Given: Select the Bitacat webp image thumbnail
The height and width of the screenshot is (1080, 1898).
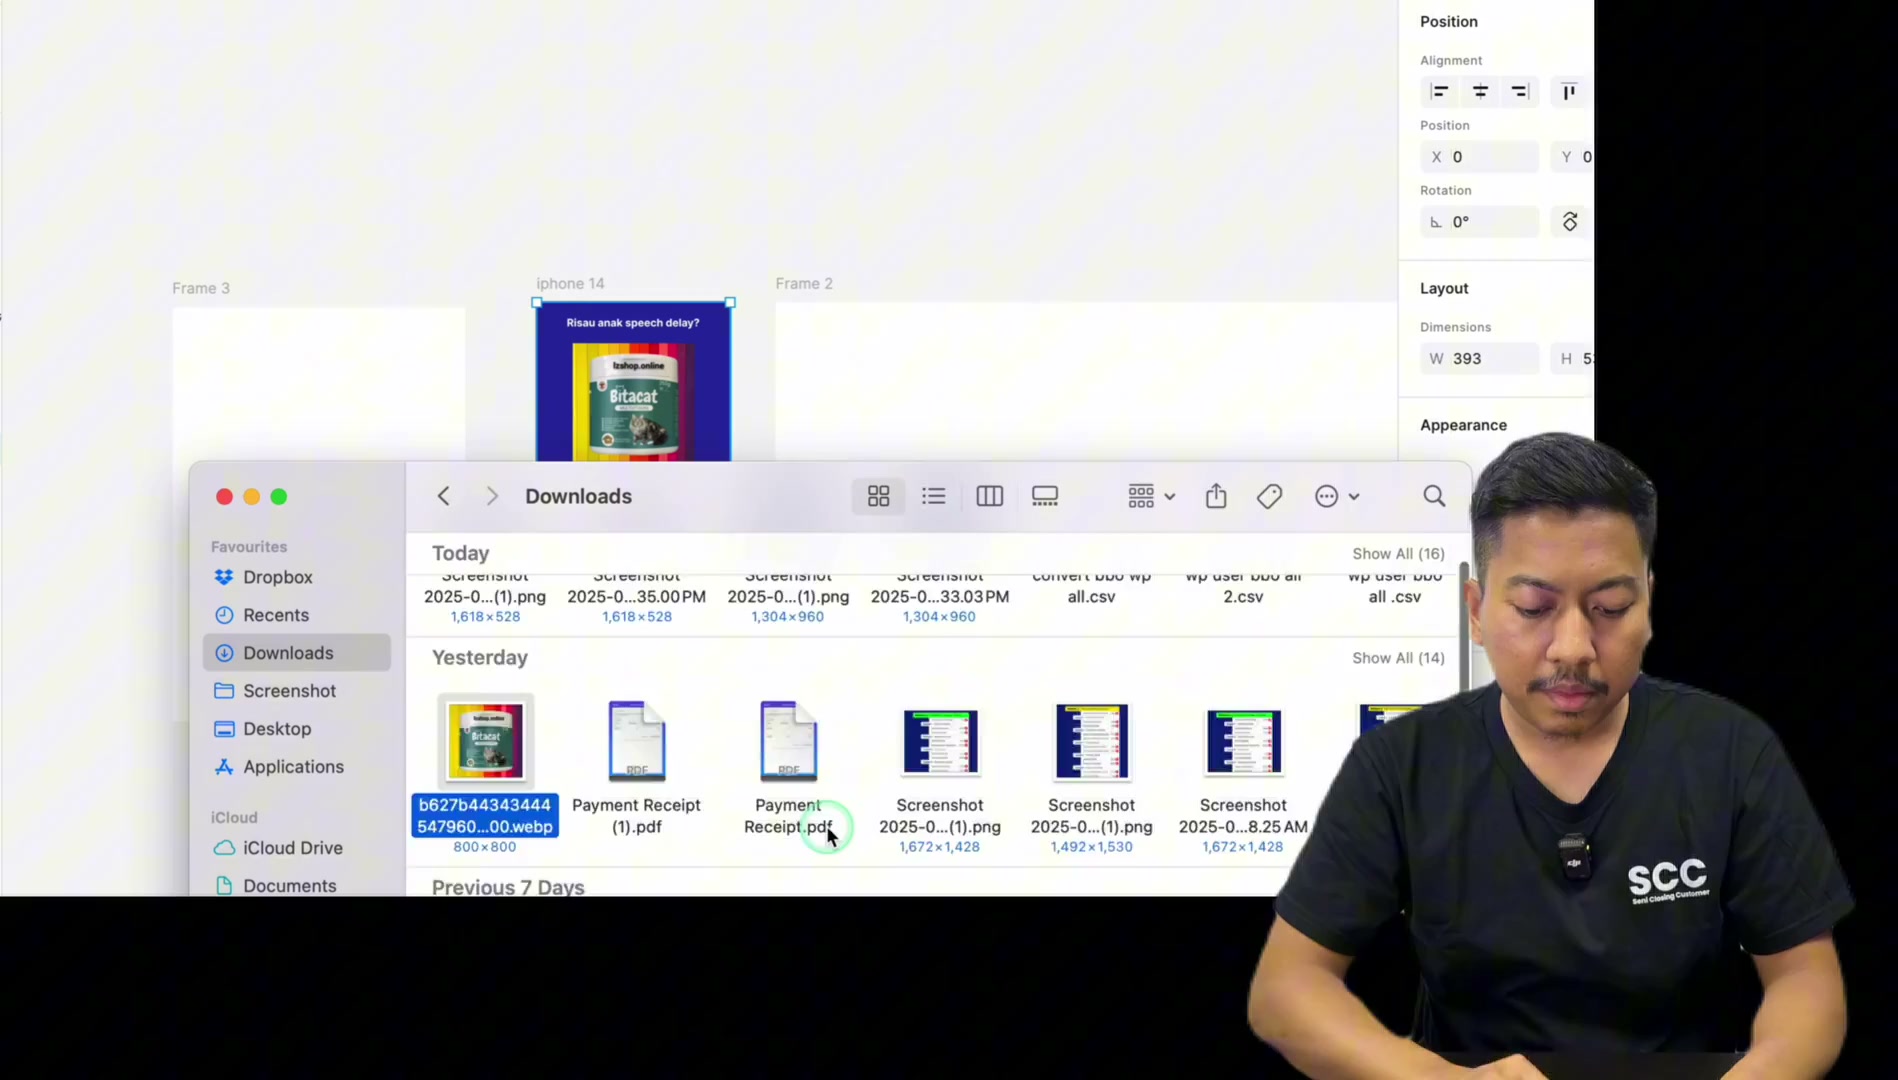Looking at the screenshot, I should coord(485,741).
